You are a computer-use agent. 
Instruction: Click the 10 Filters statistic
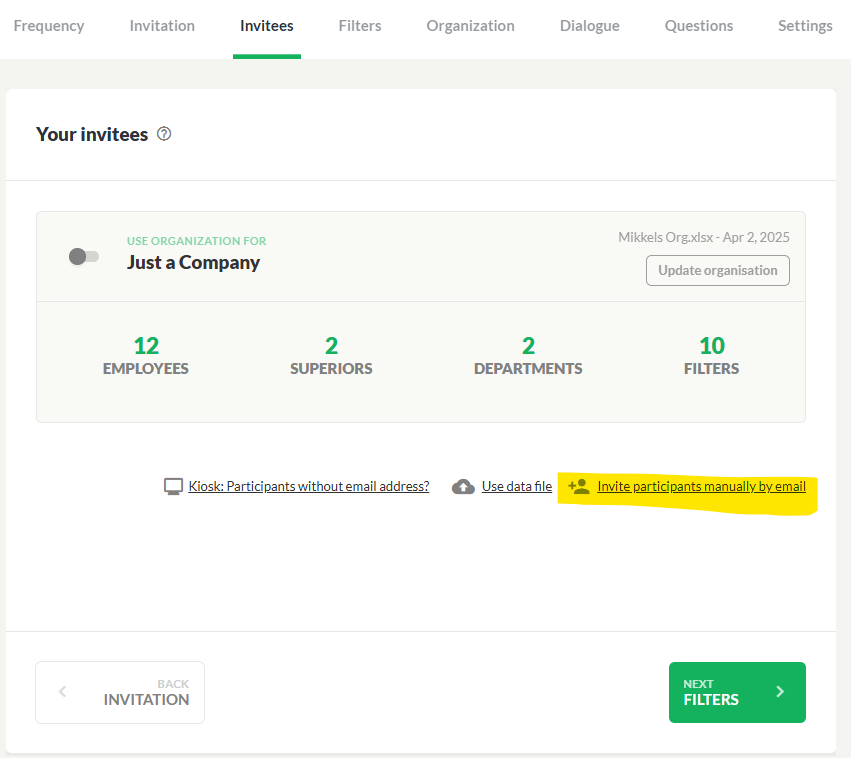(711, 355)
